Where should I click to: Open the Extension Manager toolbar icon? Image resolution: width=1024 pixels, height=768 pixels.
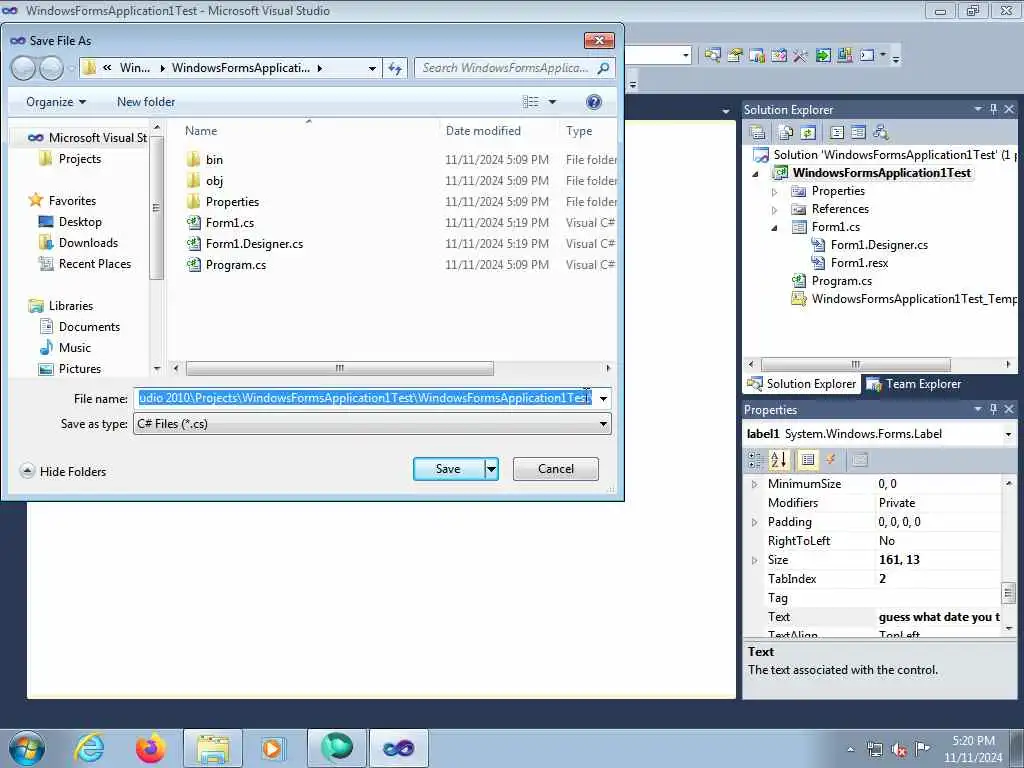(x=844, y=56)
